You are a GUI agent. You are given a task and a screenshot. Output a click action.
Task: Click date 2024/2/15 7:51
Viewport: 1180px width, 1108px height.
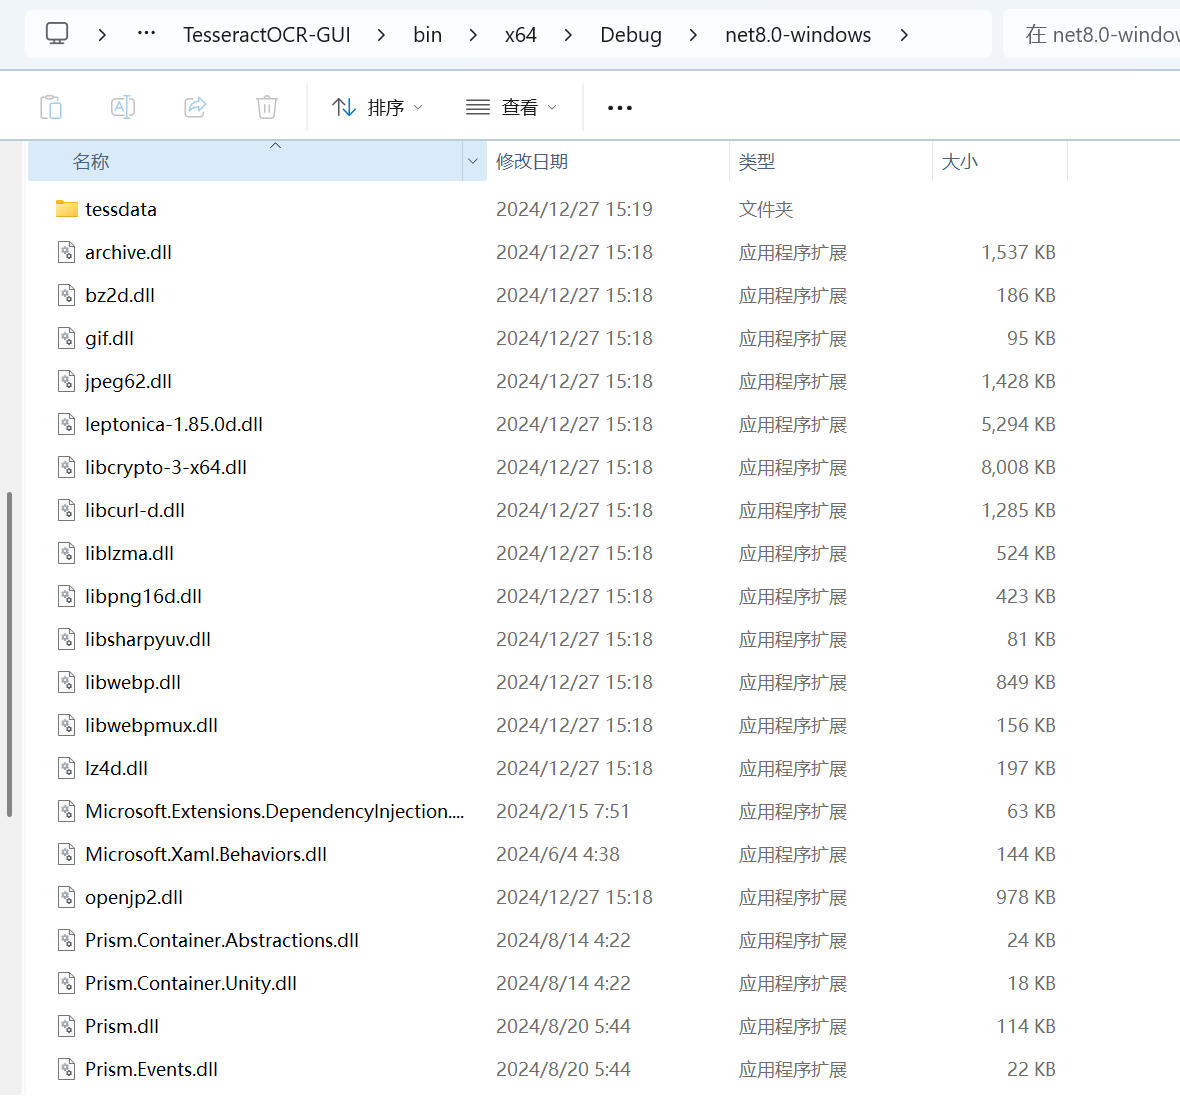point(563,811)
